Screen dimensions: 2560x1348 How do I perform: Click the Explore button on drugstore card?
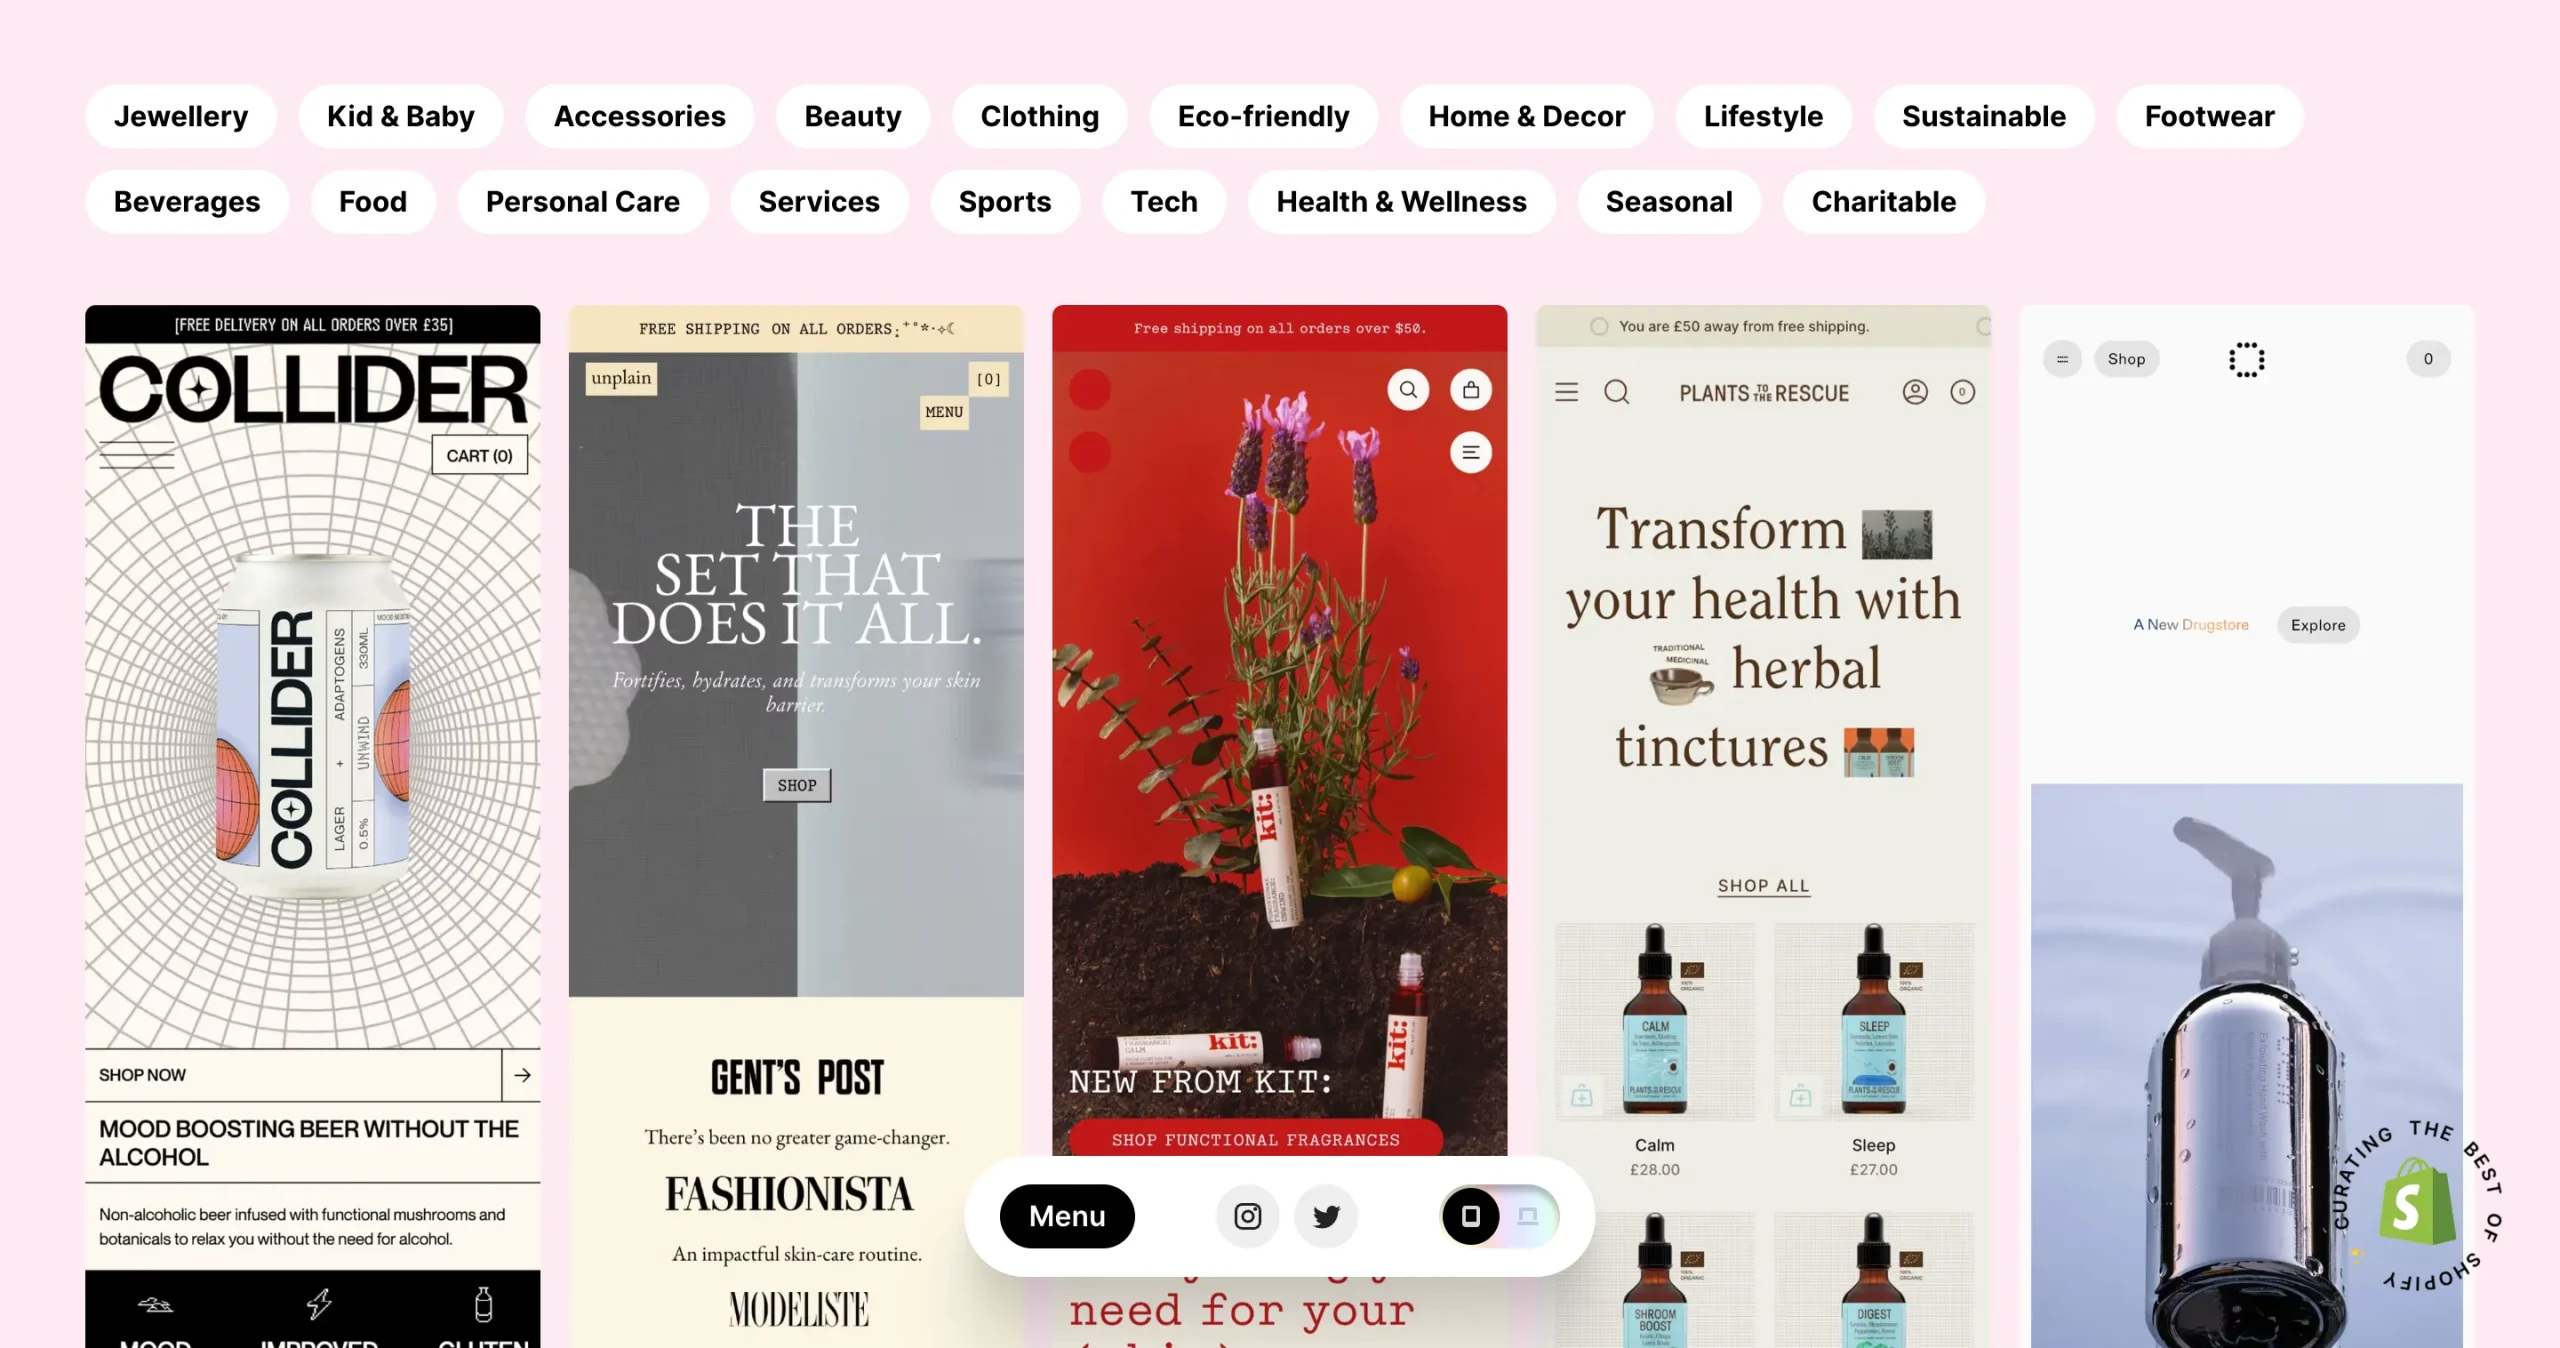tap(2318, 625)
